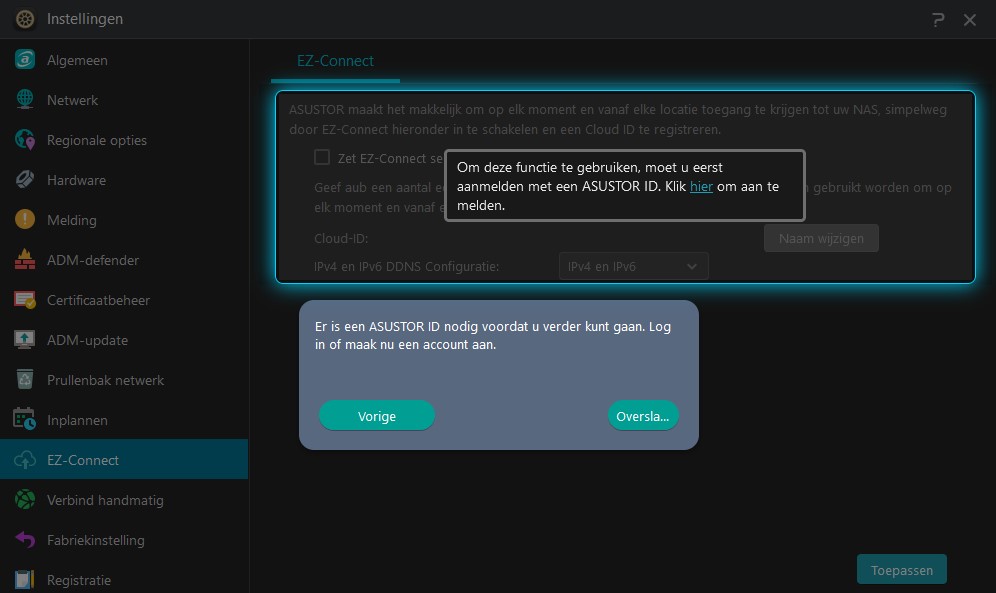This screenshot has height=593, width=996.
Task: Open Hardware settings section
Action: [x=124, y=180]
